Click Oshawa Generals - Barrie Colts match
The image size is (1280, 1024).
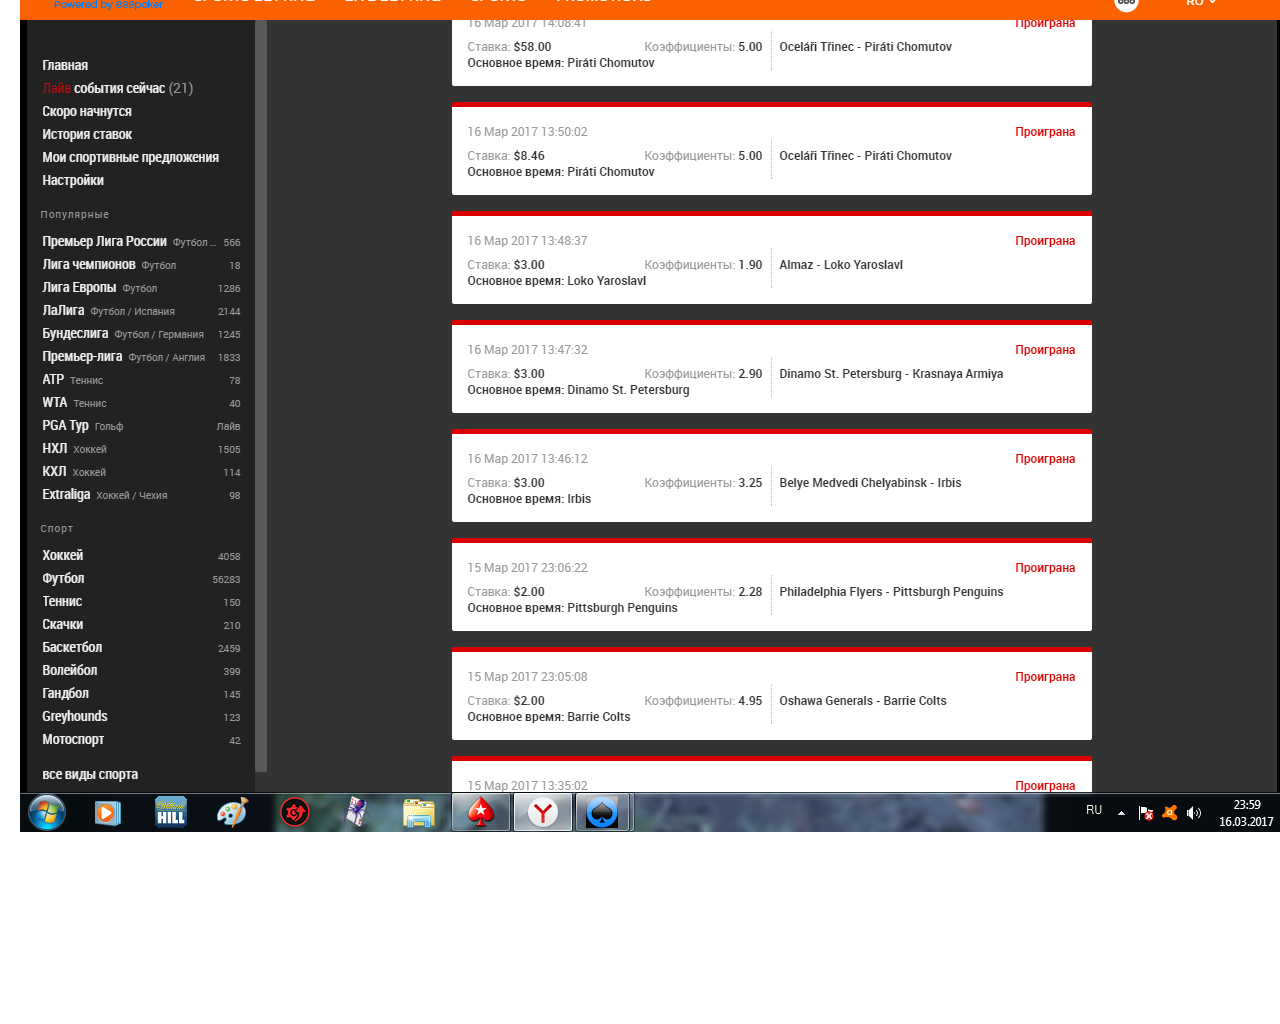point(863,701)
